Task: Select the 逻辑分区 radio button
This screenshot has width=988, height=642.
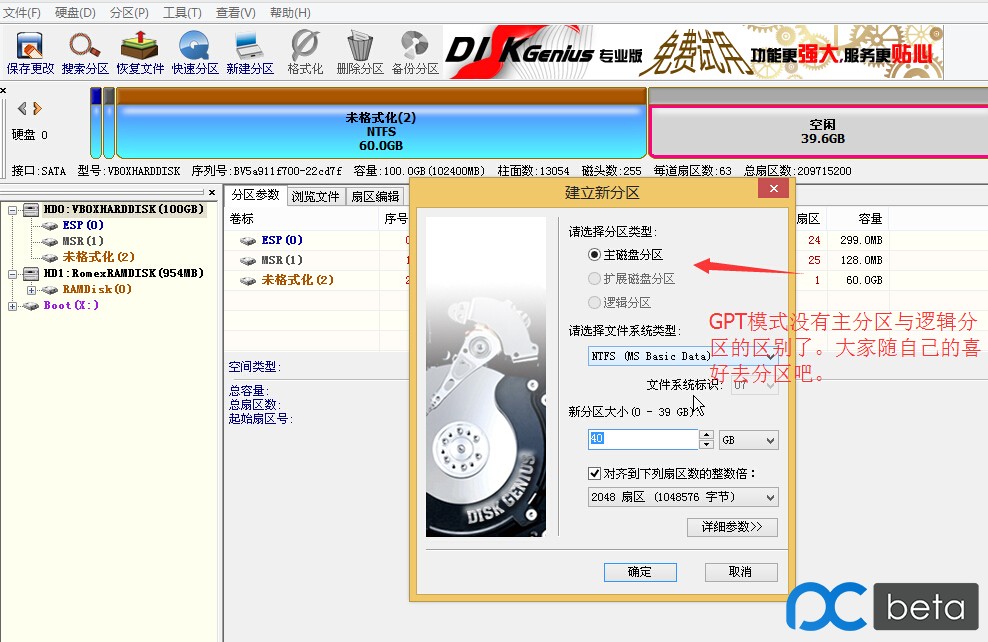Action: click(x=594, y=304)
